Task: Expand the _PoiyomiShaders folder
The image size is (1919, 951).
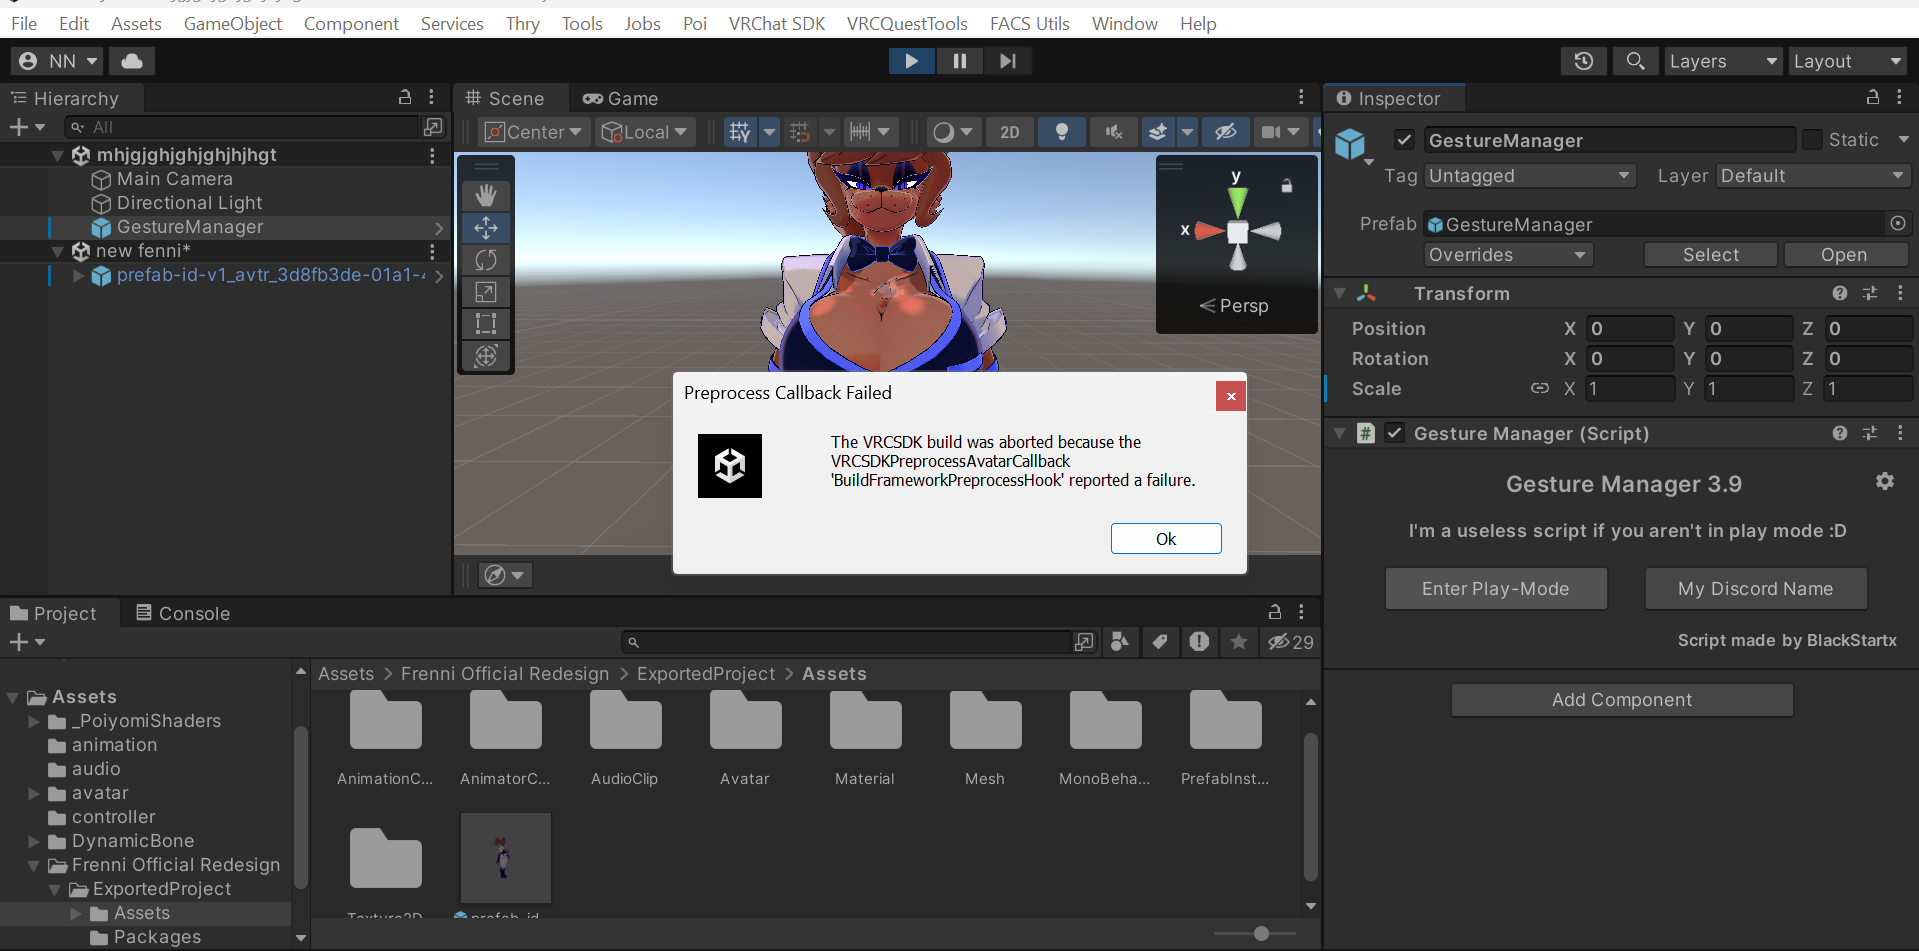Action: click(x=34, y=721)
